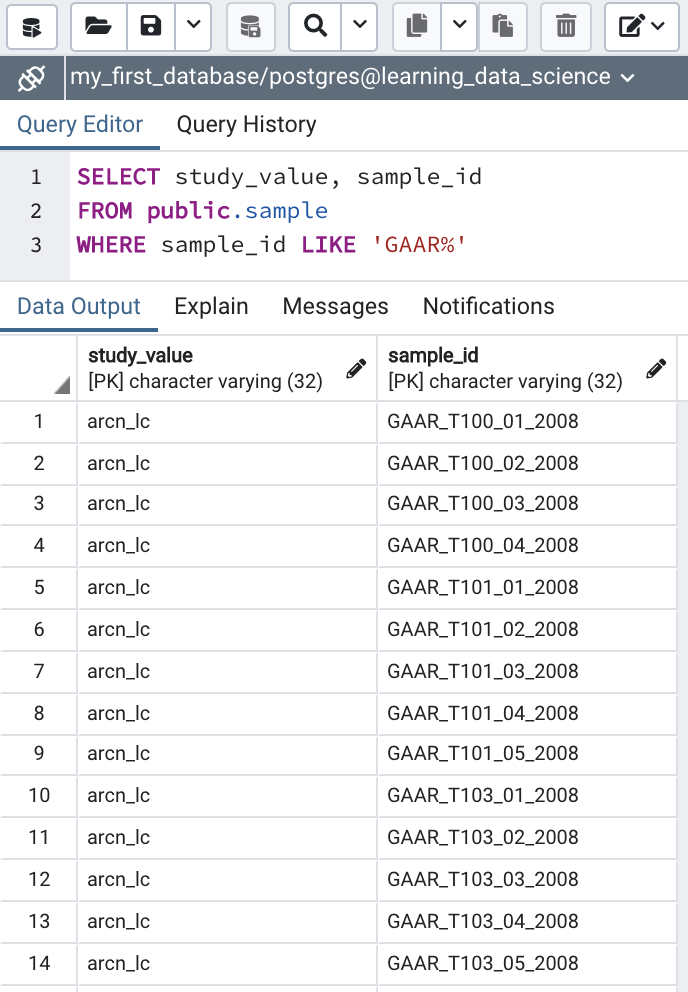688x992 pixels.
Task: Open the Notifications tab
Action: click(x=488, y=306)
